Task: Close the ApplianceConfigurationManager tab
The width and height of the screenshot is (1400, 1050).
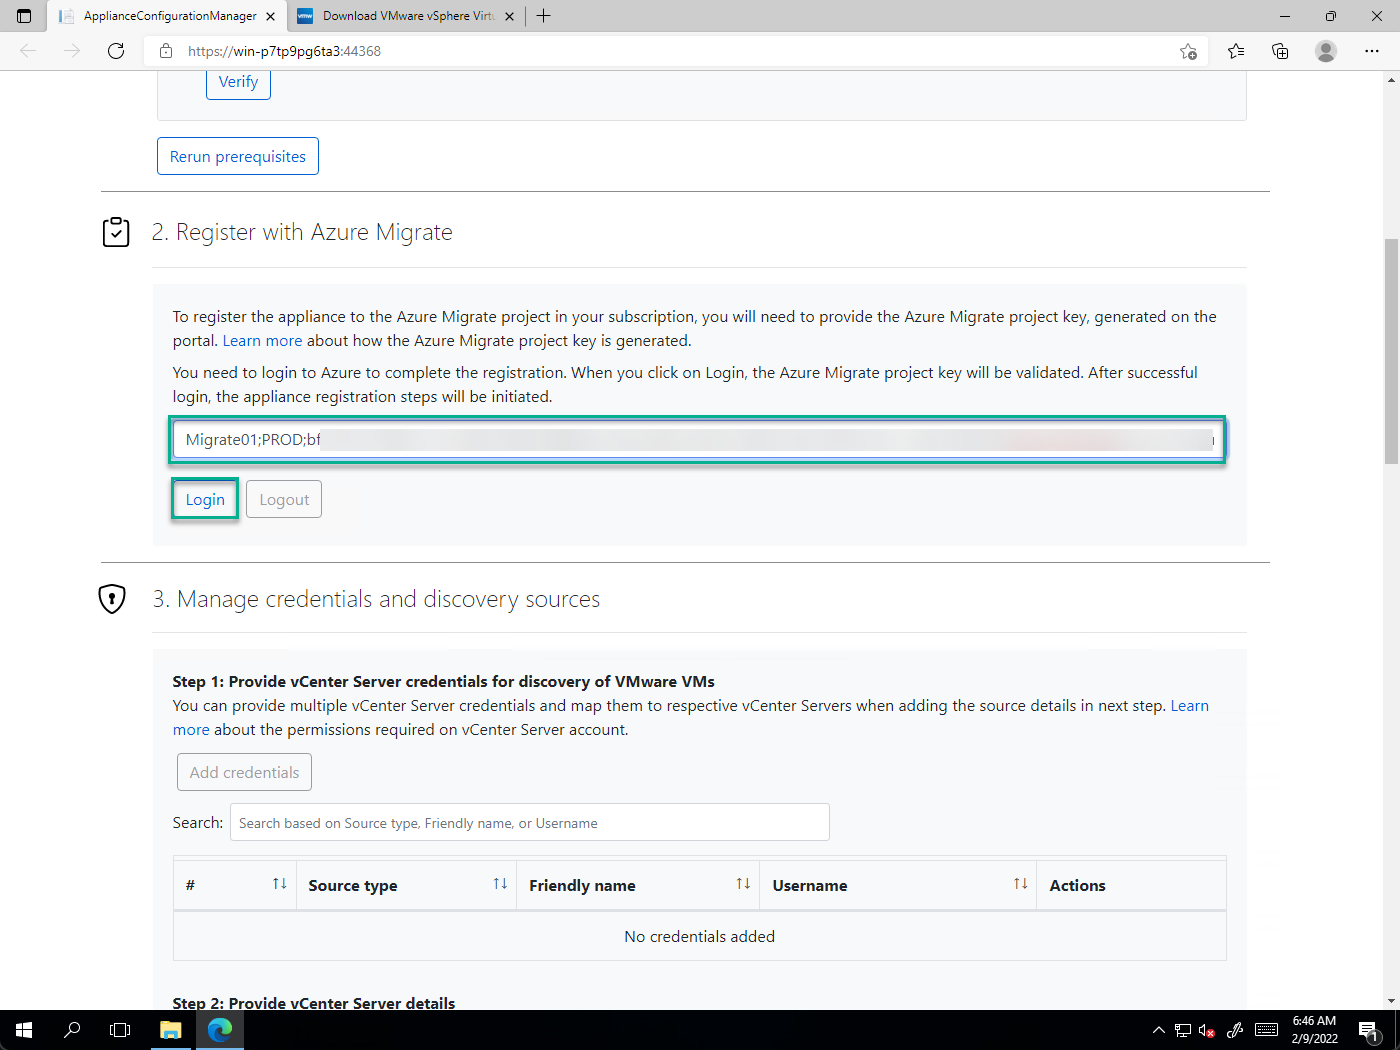Action: [x=270, y=16]
